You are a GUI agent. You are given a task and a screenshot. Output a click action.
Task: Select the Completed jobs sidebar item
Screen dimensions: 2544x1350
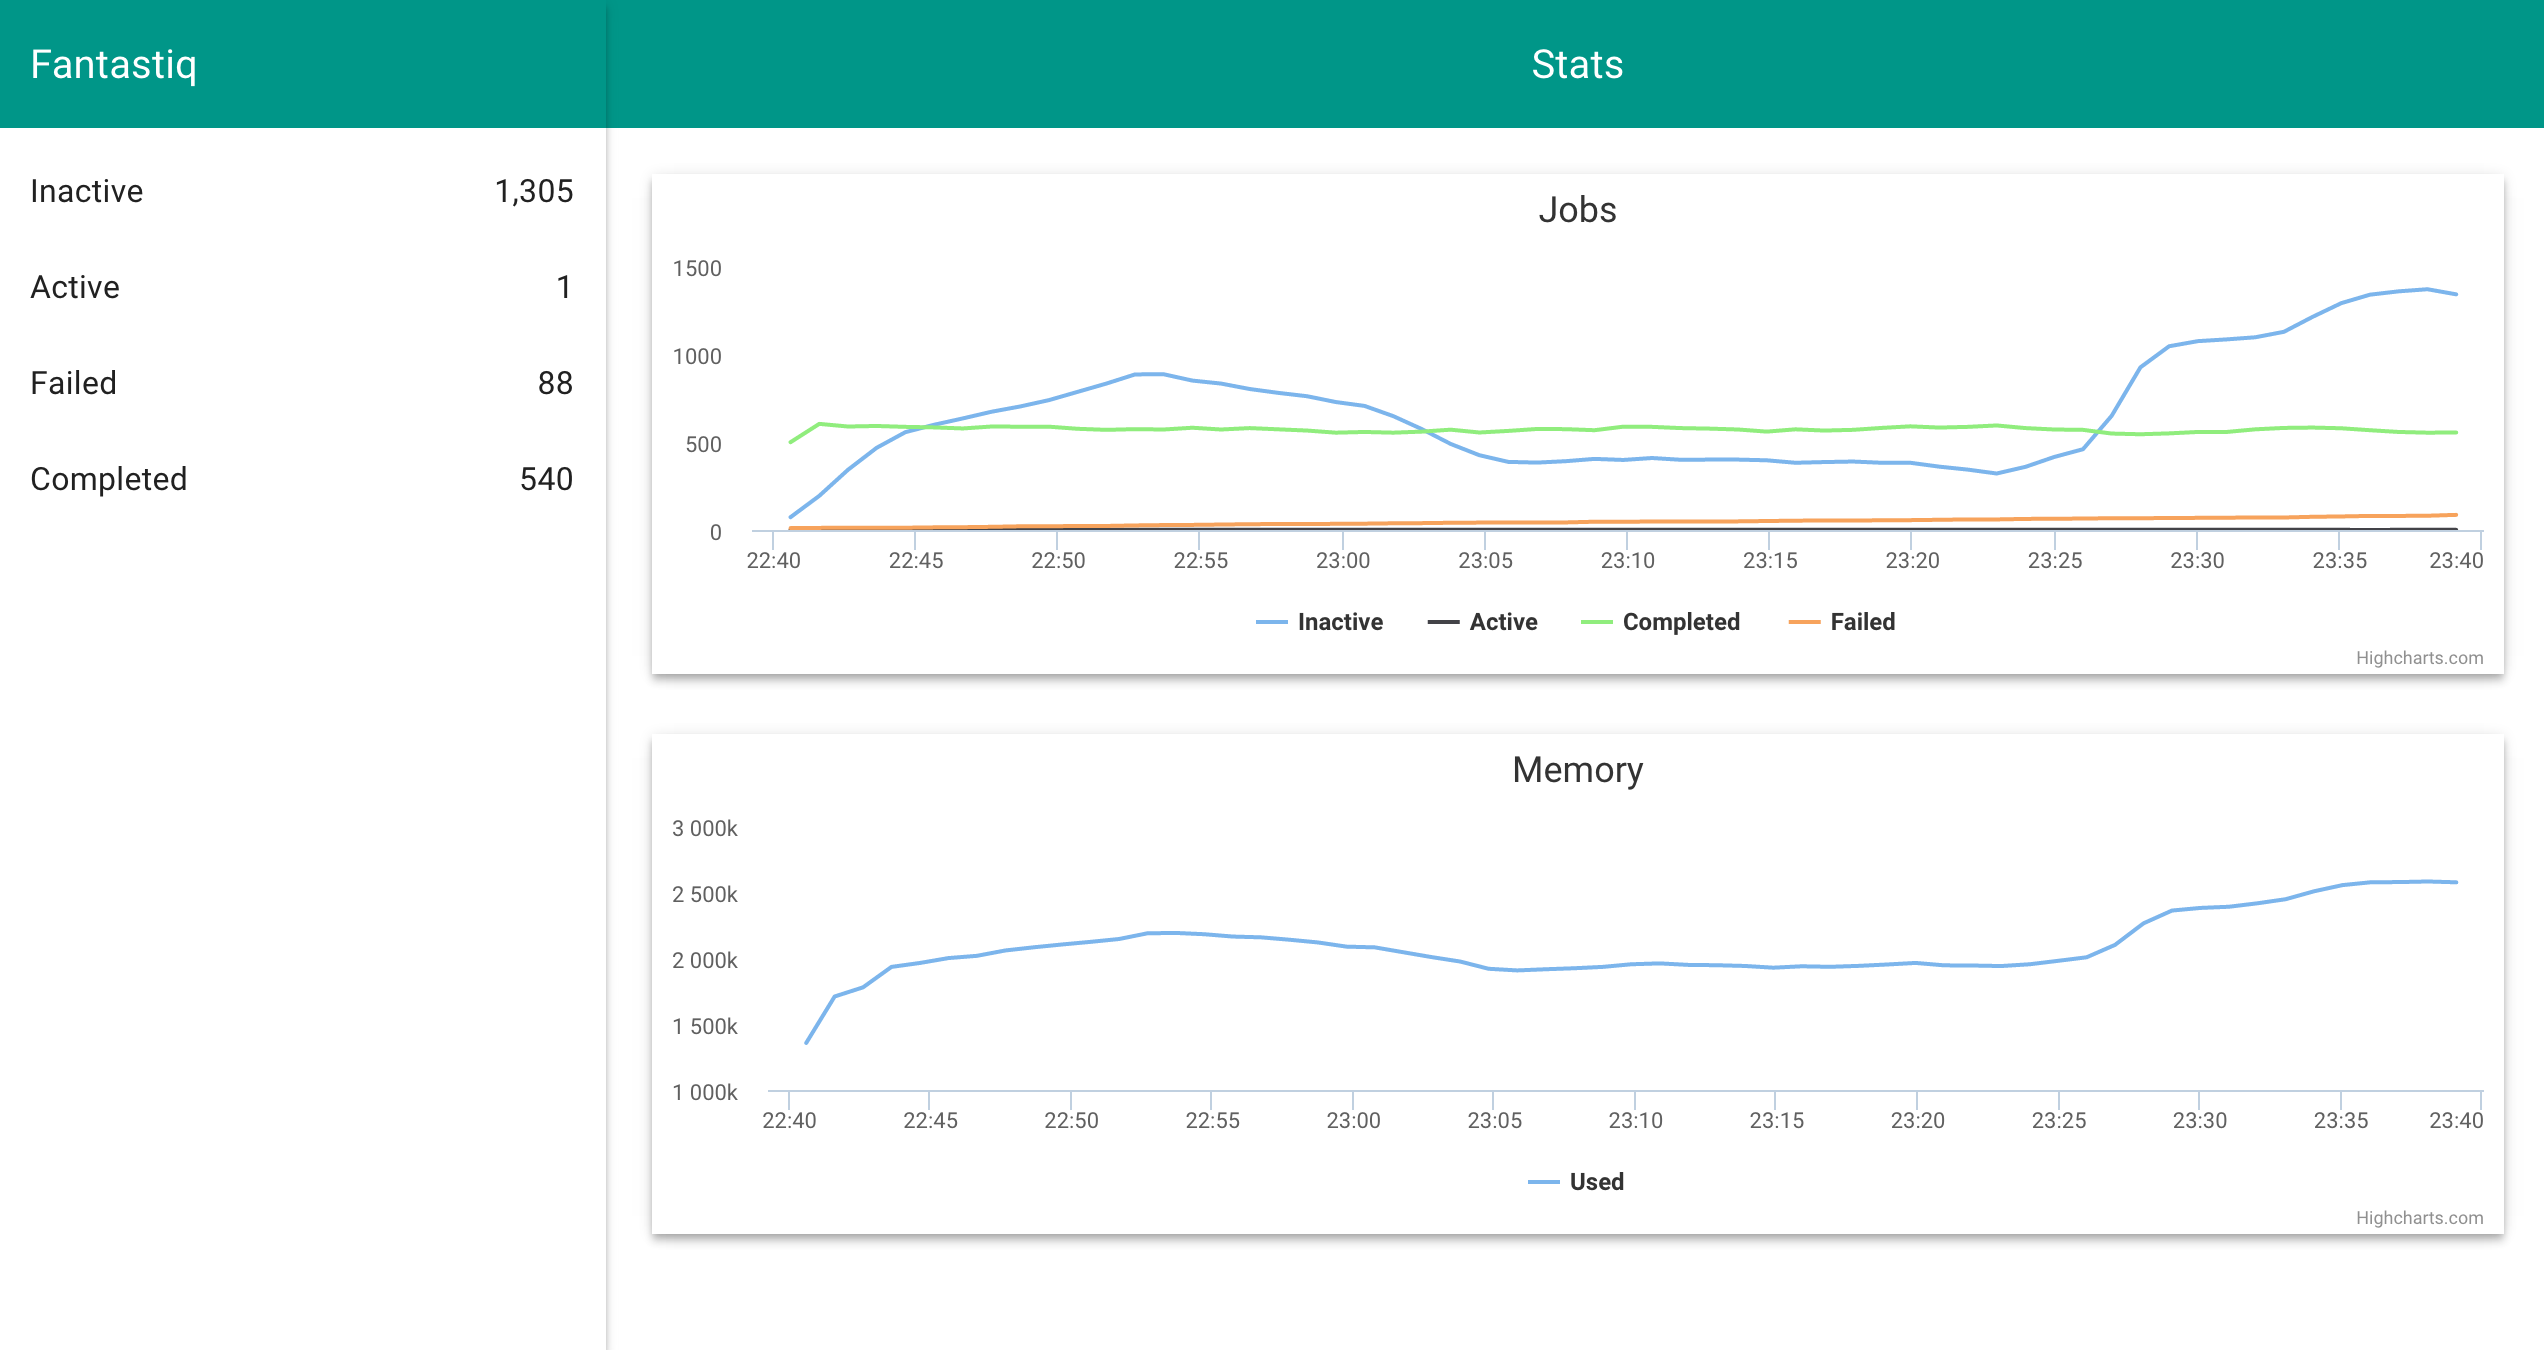[109, 479]
